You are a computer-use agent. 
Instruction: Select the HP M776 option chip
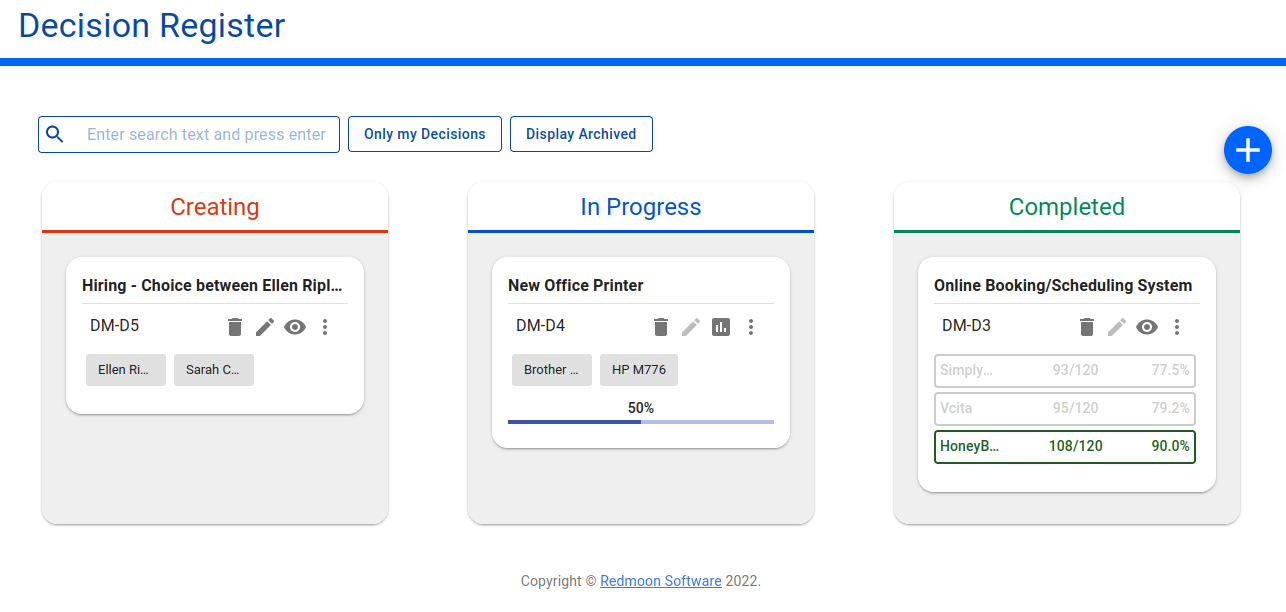(639, 370)
